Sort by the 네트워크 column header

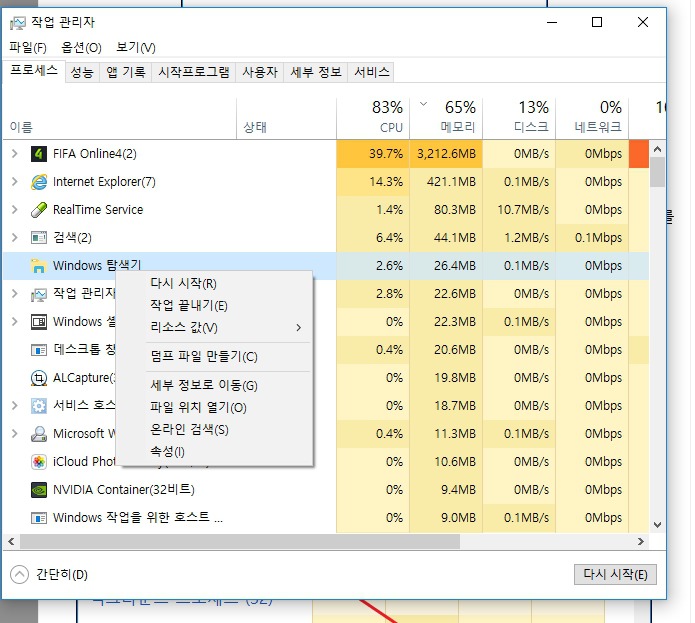(592, 118)
